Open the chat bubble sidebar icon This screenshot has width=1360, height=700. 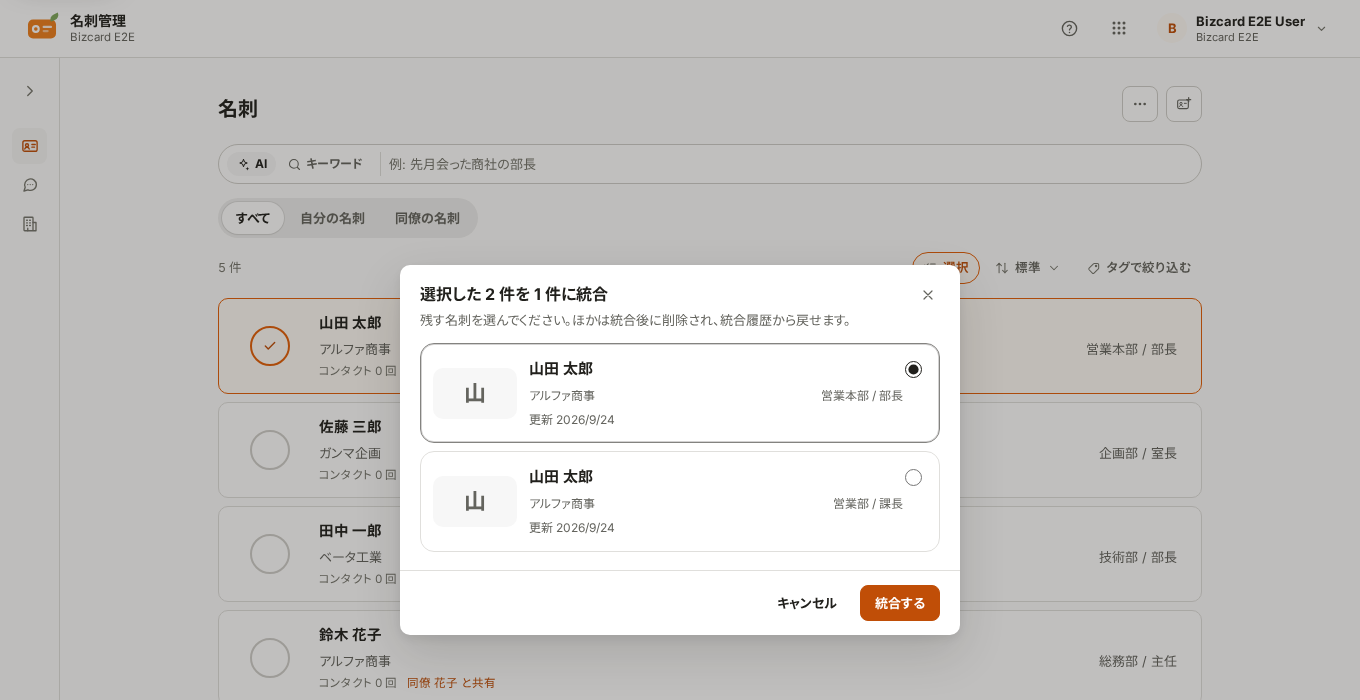pyautogui.click(x=30, y=185)
